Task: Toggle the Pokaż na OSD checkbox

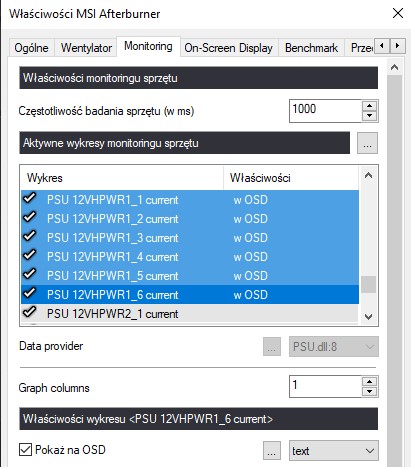Action: (x=25, y=450)
